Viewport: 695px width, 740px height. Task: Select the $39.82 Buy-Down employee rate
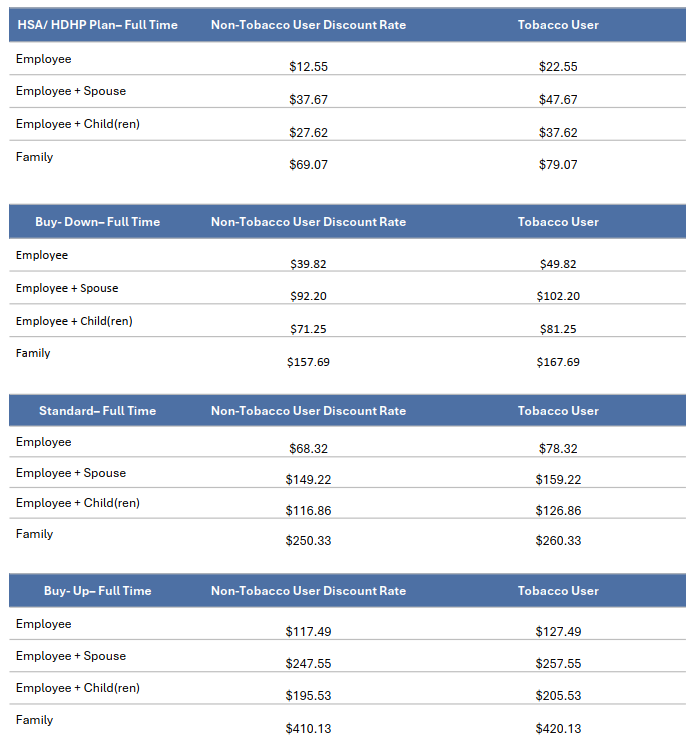pyautogui.click(x=308, y=264)
